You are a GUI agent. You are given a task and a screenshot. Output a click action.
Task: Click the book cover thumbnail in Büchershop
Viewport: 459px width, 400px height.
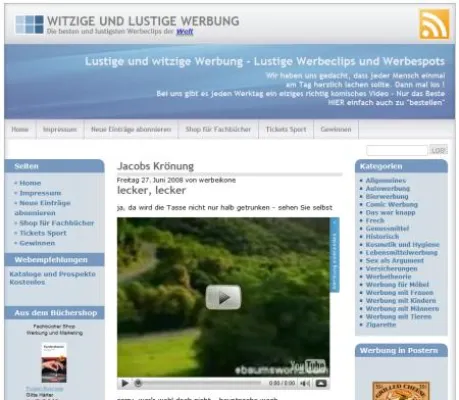click(54, 363)
